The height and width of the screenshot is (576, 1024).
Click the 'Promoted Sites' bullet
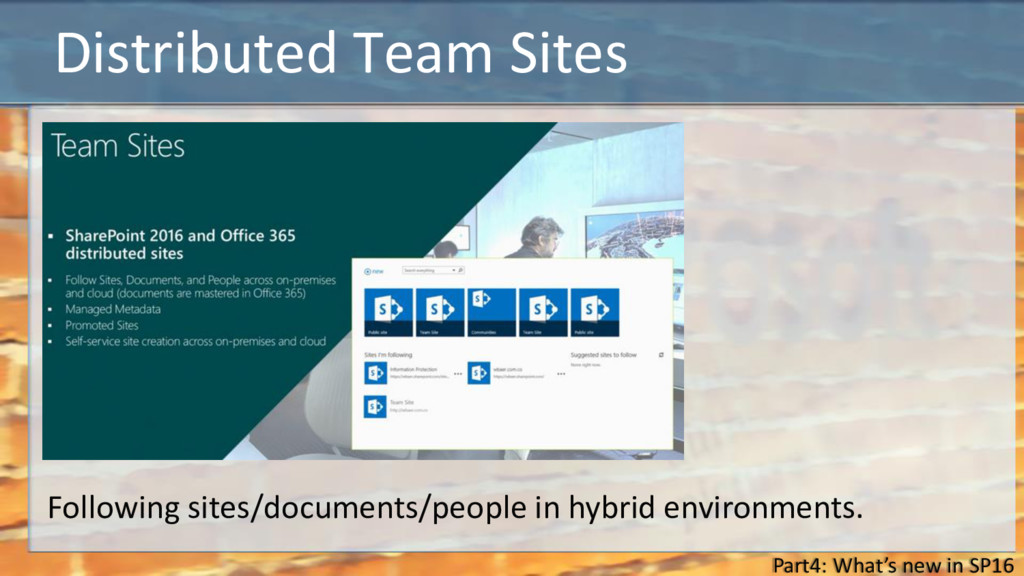click(102, 325)
